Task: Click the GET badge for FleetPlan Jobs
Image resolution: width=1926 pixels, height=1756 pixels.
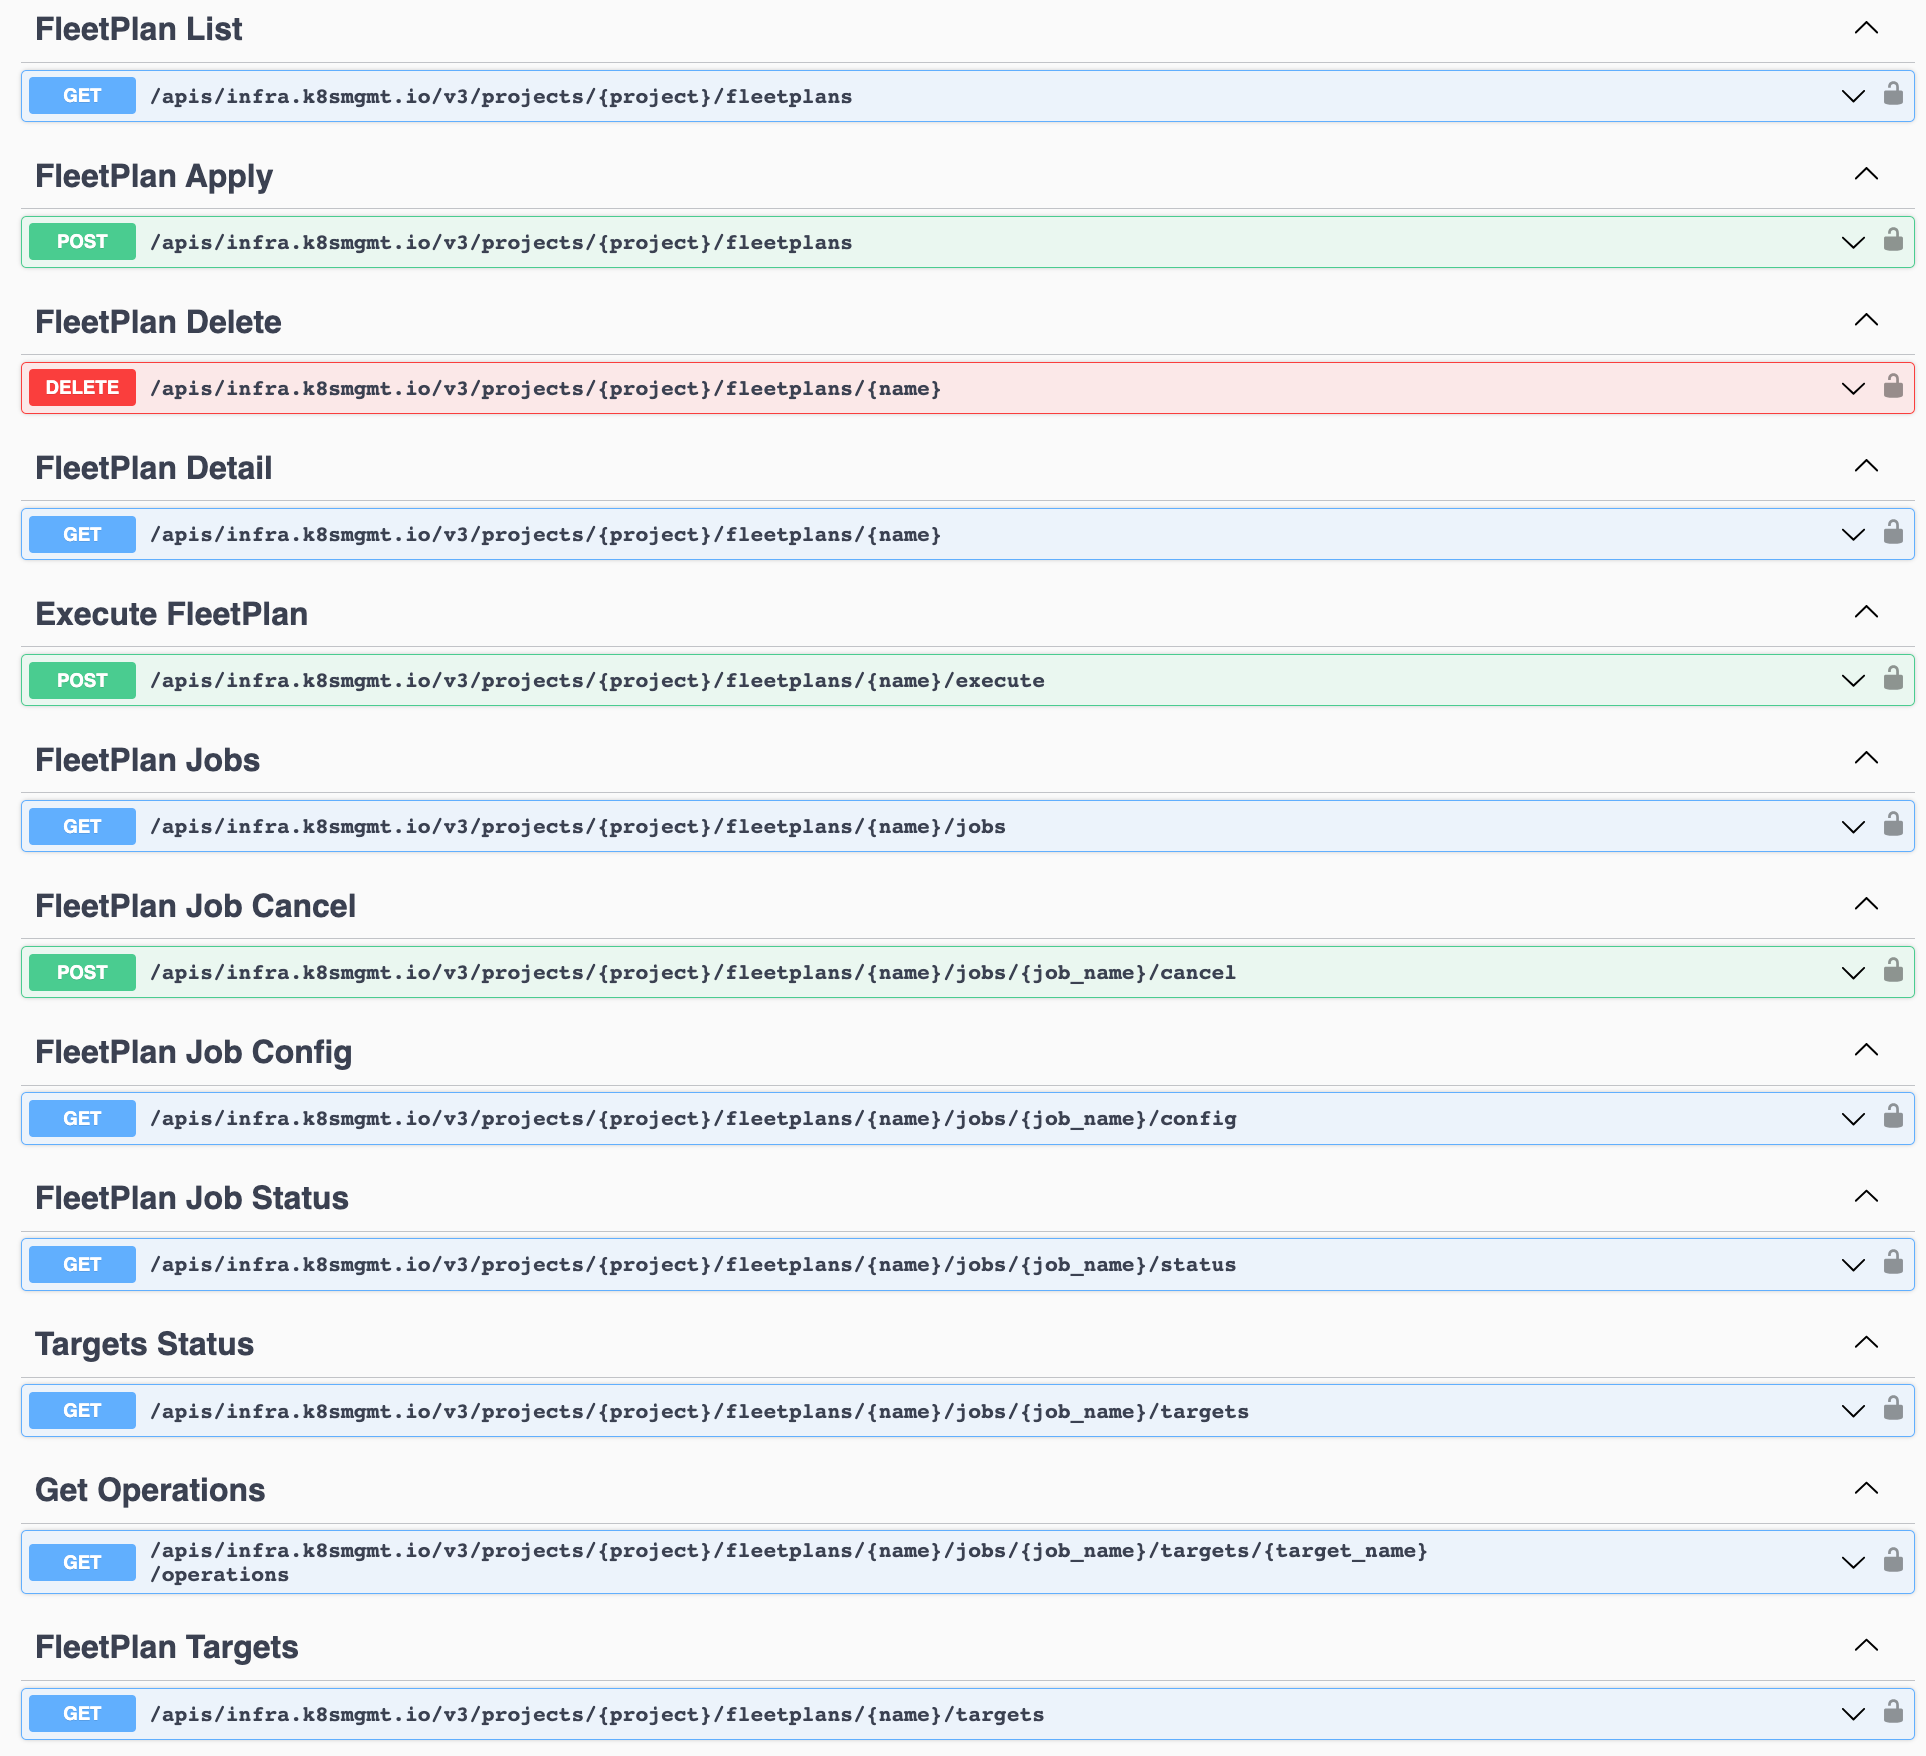Action: [x=82, y=826]
